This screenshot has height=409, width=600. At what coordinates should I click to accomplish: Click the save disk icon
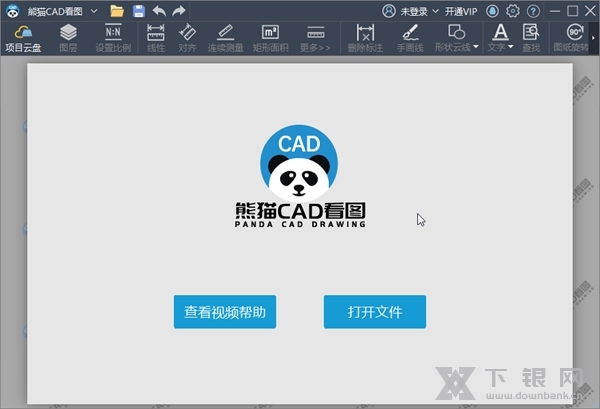click(139, 11)
